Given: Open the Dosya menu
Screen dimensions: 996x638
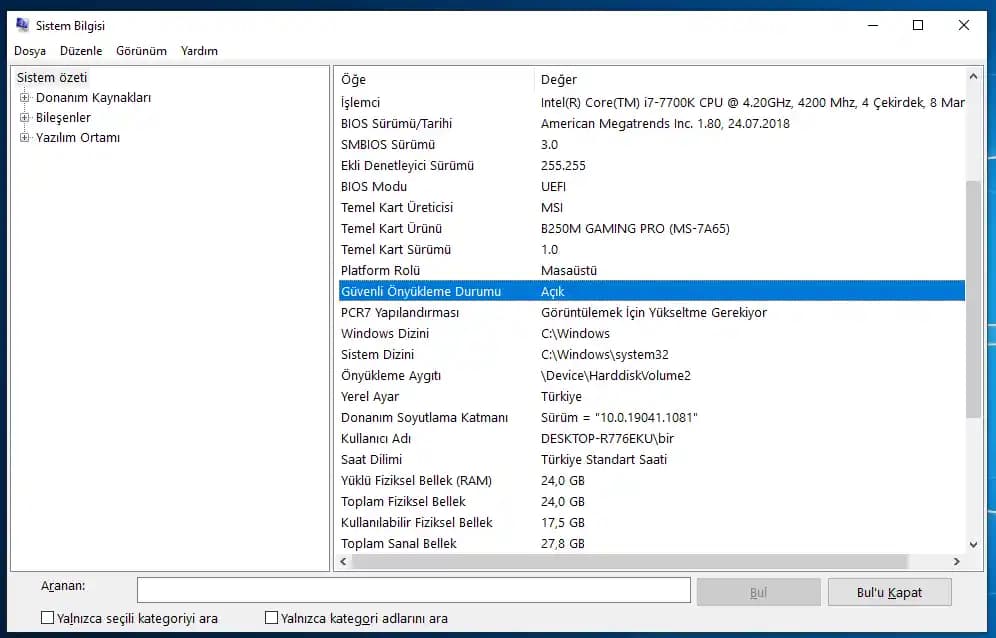Looking at the screenshot, I should click(x=30, y=51).
